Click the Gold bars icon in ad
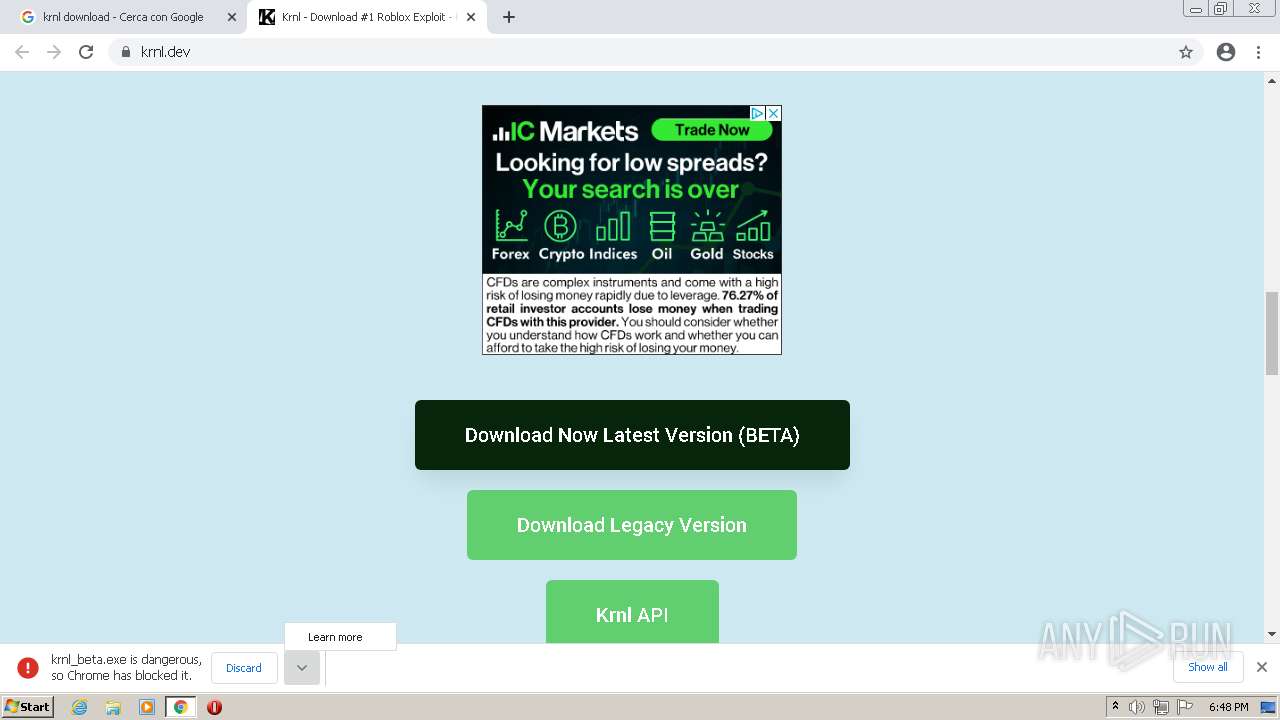Viewport: 1280px width, 720px height. 707,226
